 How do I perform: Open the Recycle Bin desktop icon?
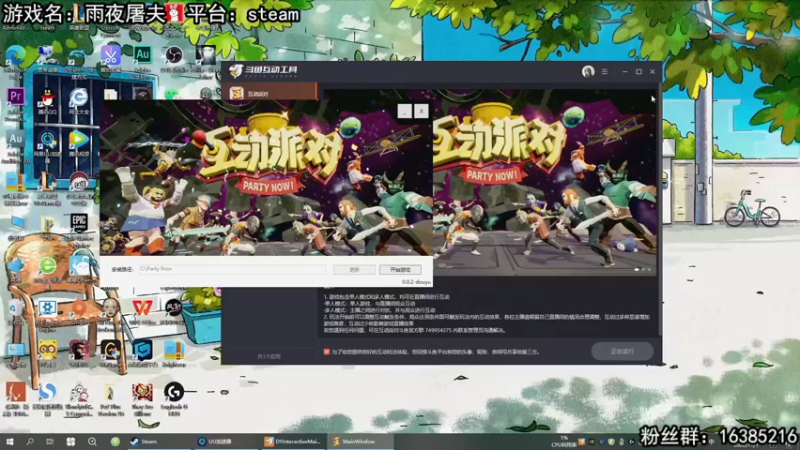(x=16, y=307)
